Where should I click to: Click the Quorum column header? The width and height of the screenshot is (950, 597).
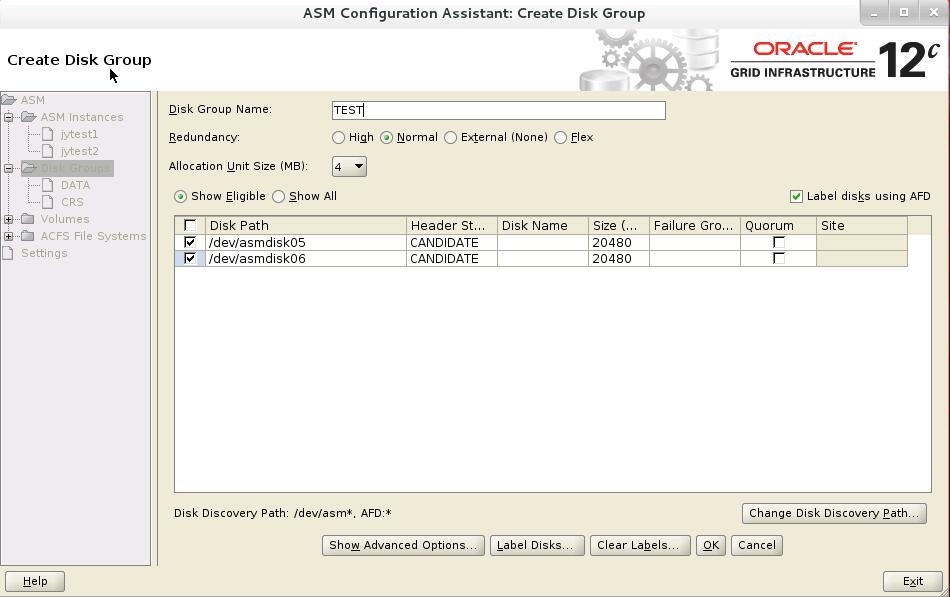(779, 225)
